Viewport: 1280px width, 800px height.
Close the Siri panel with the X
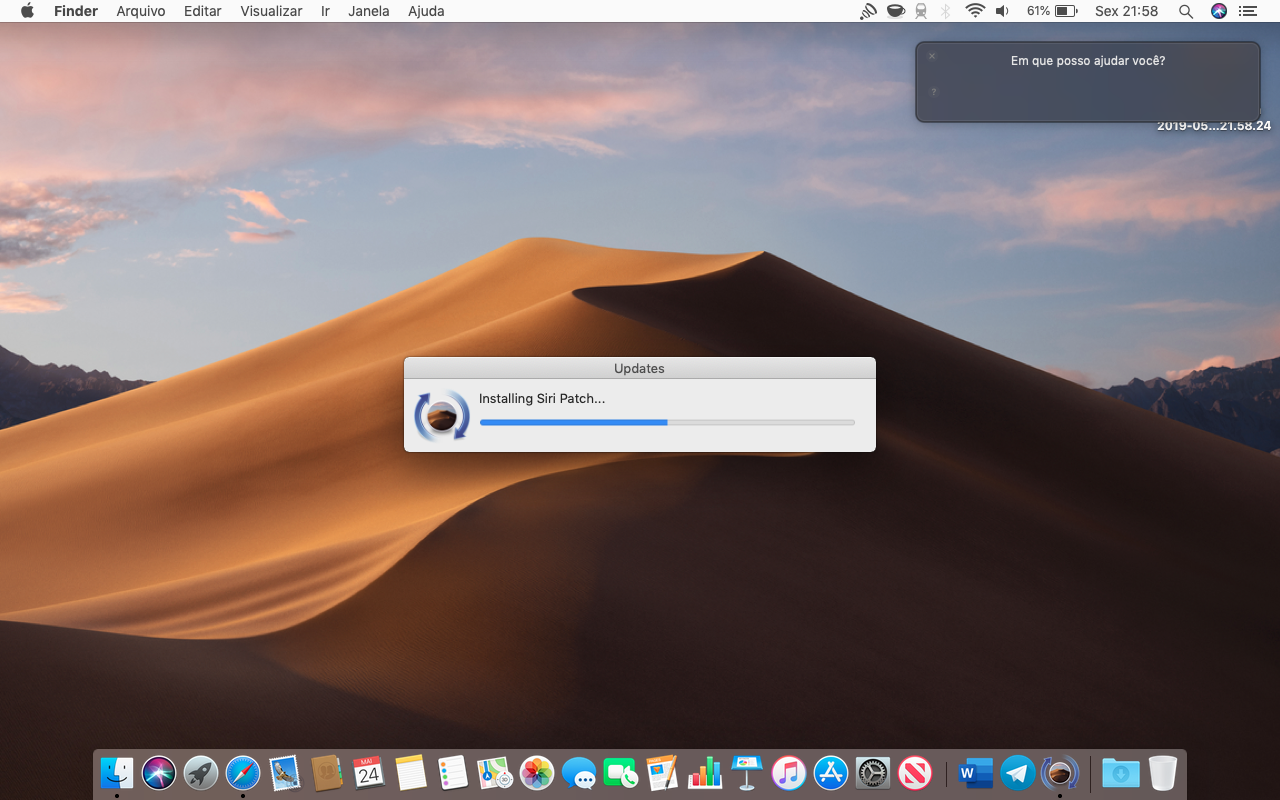click(932, 56)
